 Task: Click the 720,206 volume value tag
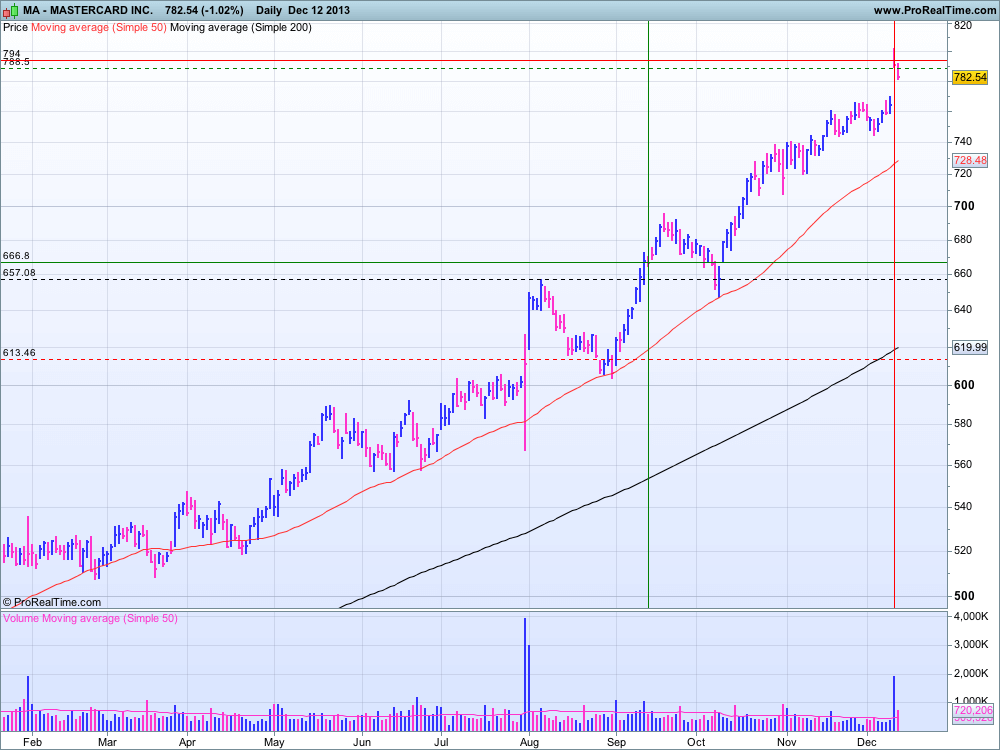pos(973,710)
